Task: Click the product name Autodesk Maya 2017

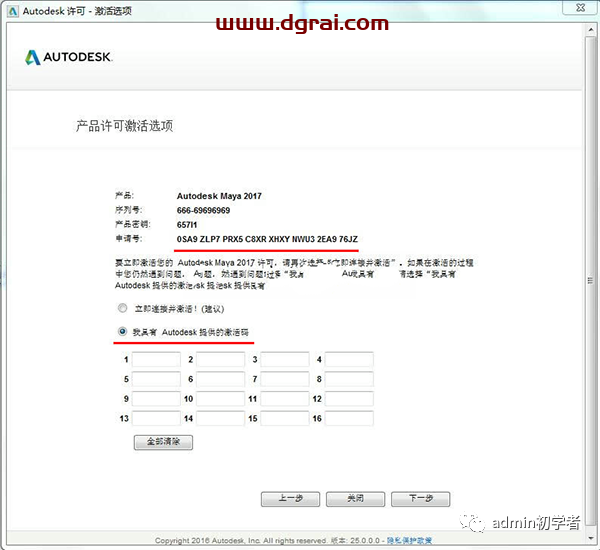Action: (219, 196)
